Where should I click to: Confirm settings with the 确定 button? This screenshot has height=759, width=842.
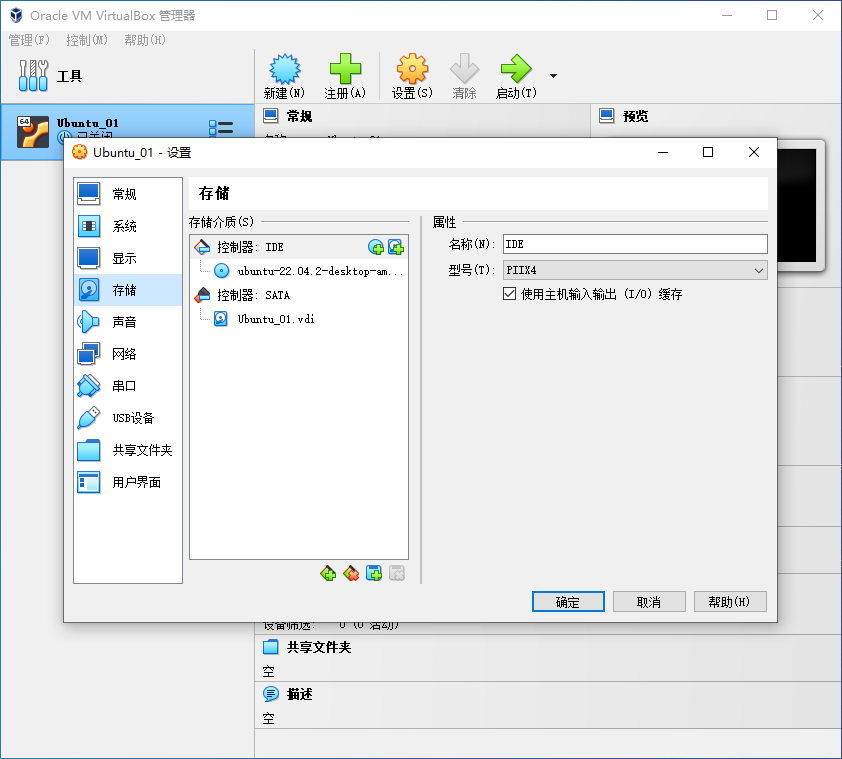tap(568, 602)
